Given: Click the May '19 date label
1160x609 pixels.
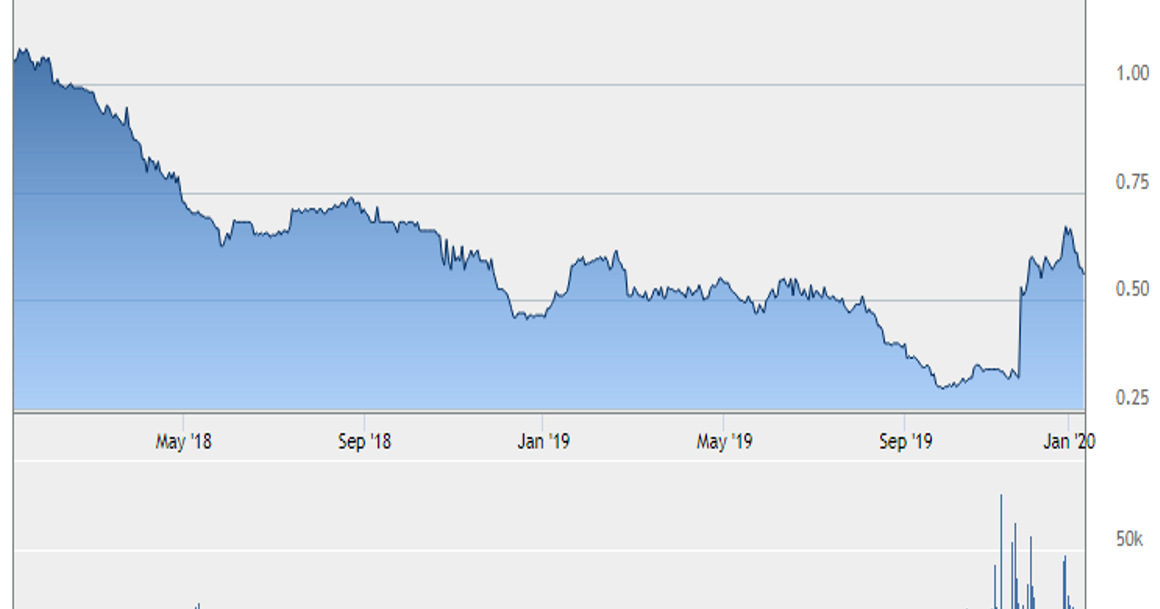Looking at the screenshot, I should [724, 442].
